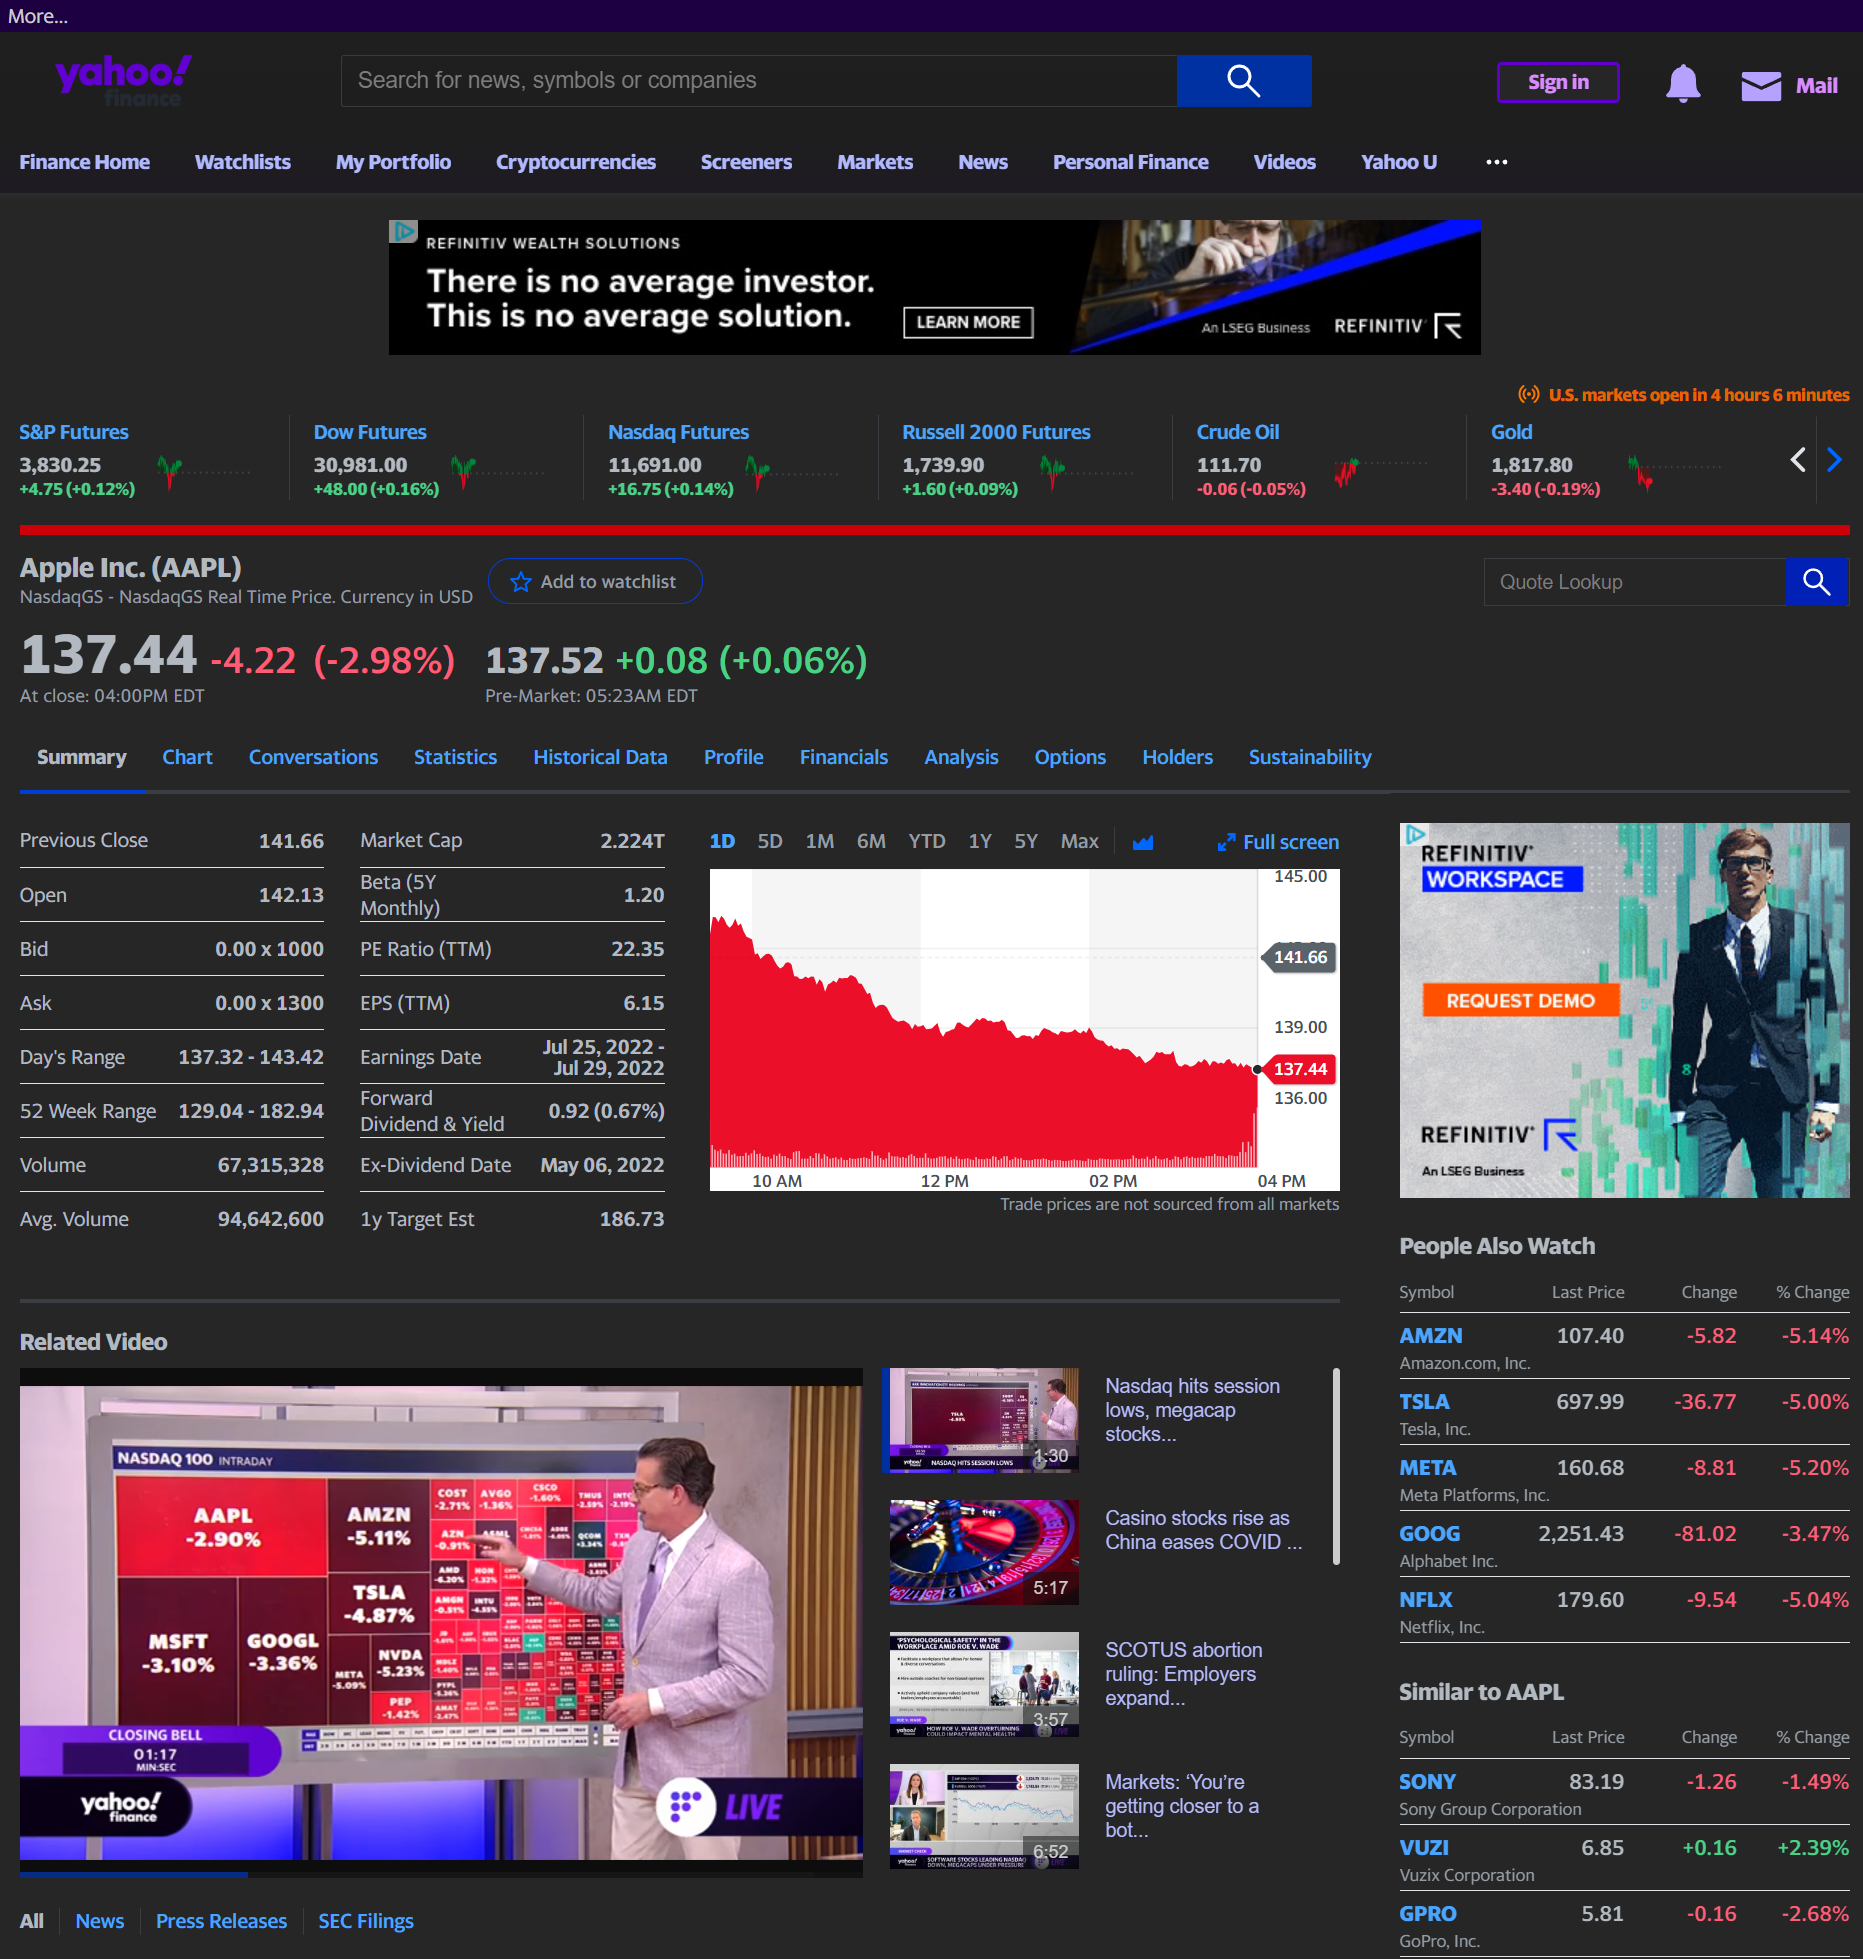
Task: Click the main search input field
Action: pyautogui.click(x=759, y=81)
